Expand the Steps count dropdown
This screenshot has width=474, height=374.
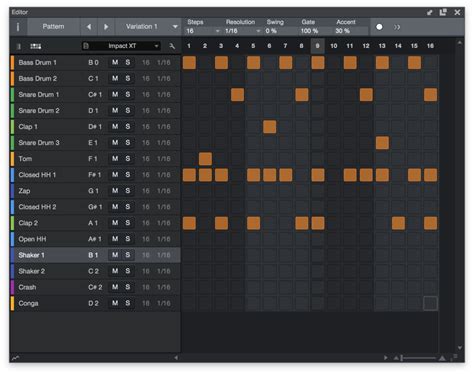point(203,31)
